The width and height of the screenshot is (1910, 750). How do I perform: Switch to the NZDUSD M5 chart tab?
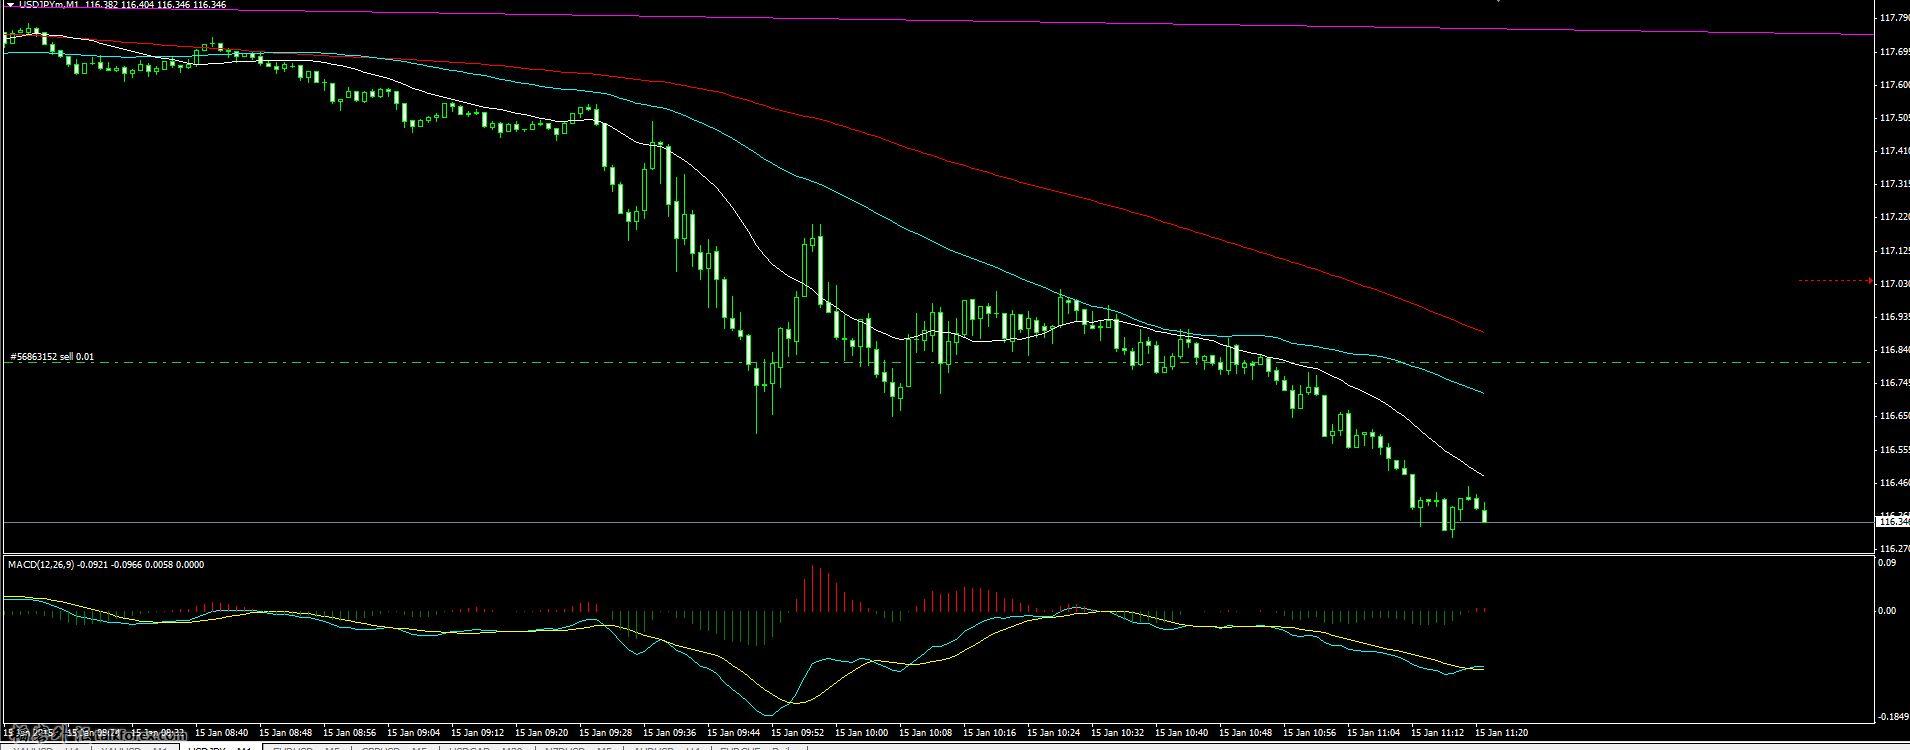[x=581, y=746]
